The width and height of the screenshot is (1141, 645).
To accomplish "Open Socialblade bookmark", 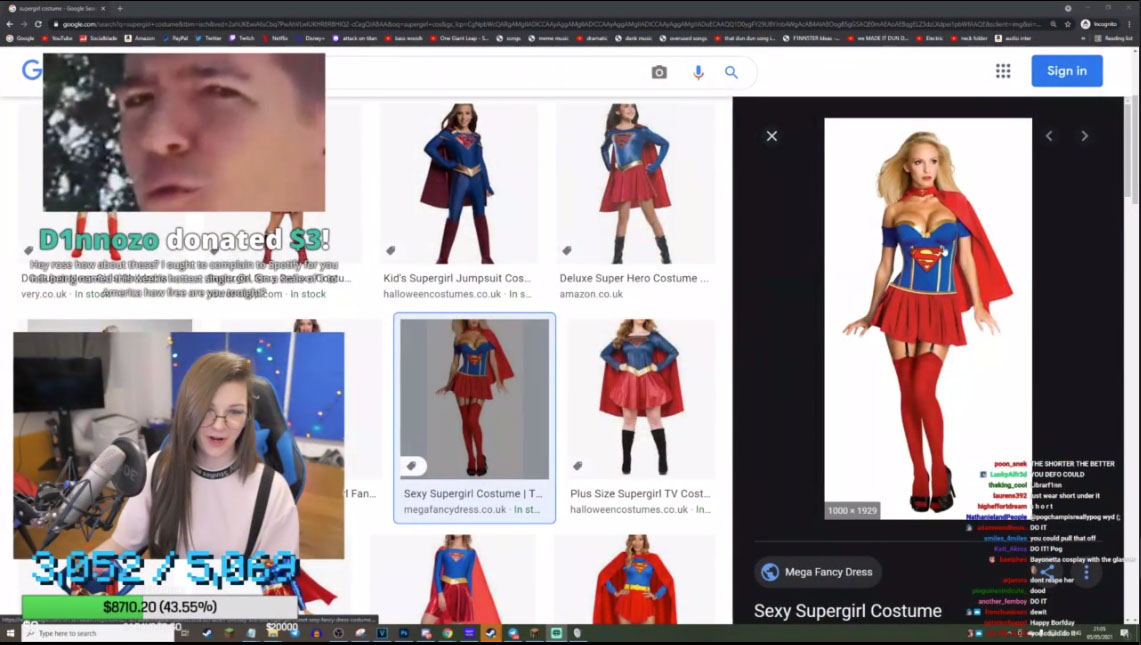I will (99, 38).
